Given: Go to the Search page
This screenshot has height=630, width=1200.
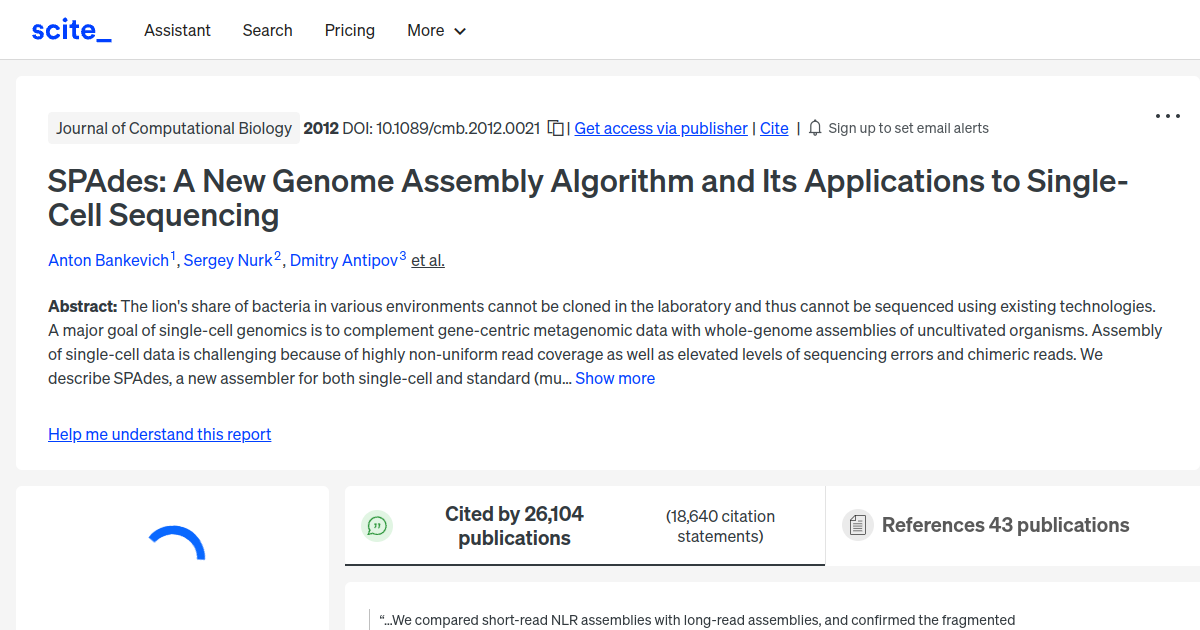Looking at the screenshot, I should pos(267,30).
